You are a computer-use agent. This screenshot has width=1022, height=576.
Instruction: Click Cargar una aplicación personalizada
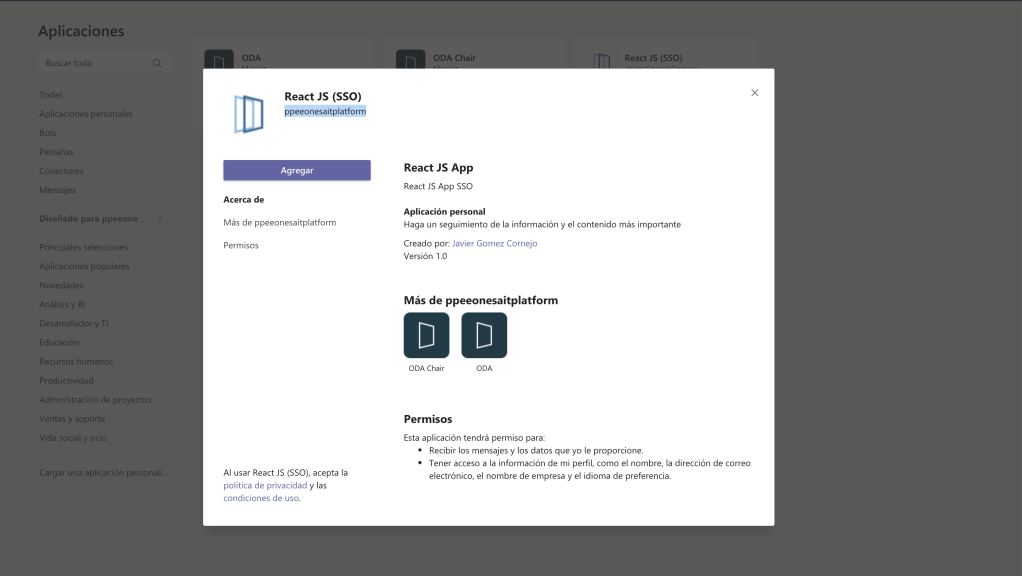tap(103, 472)
